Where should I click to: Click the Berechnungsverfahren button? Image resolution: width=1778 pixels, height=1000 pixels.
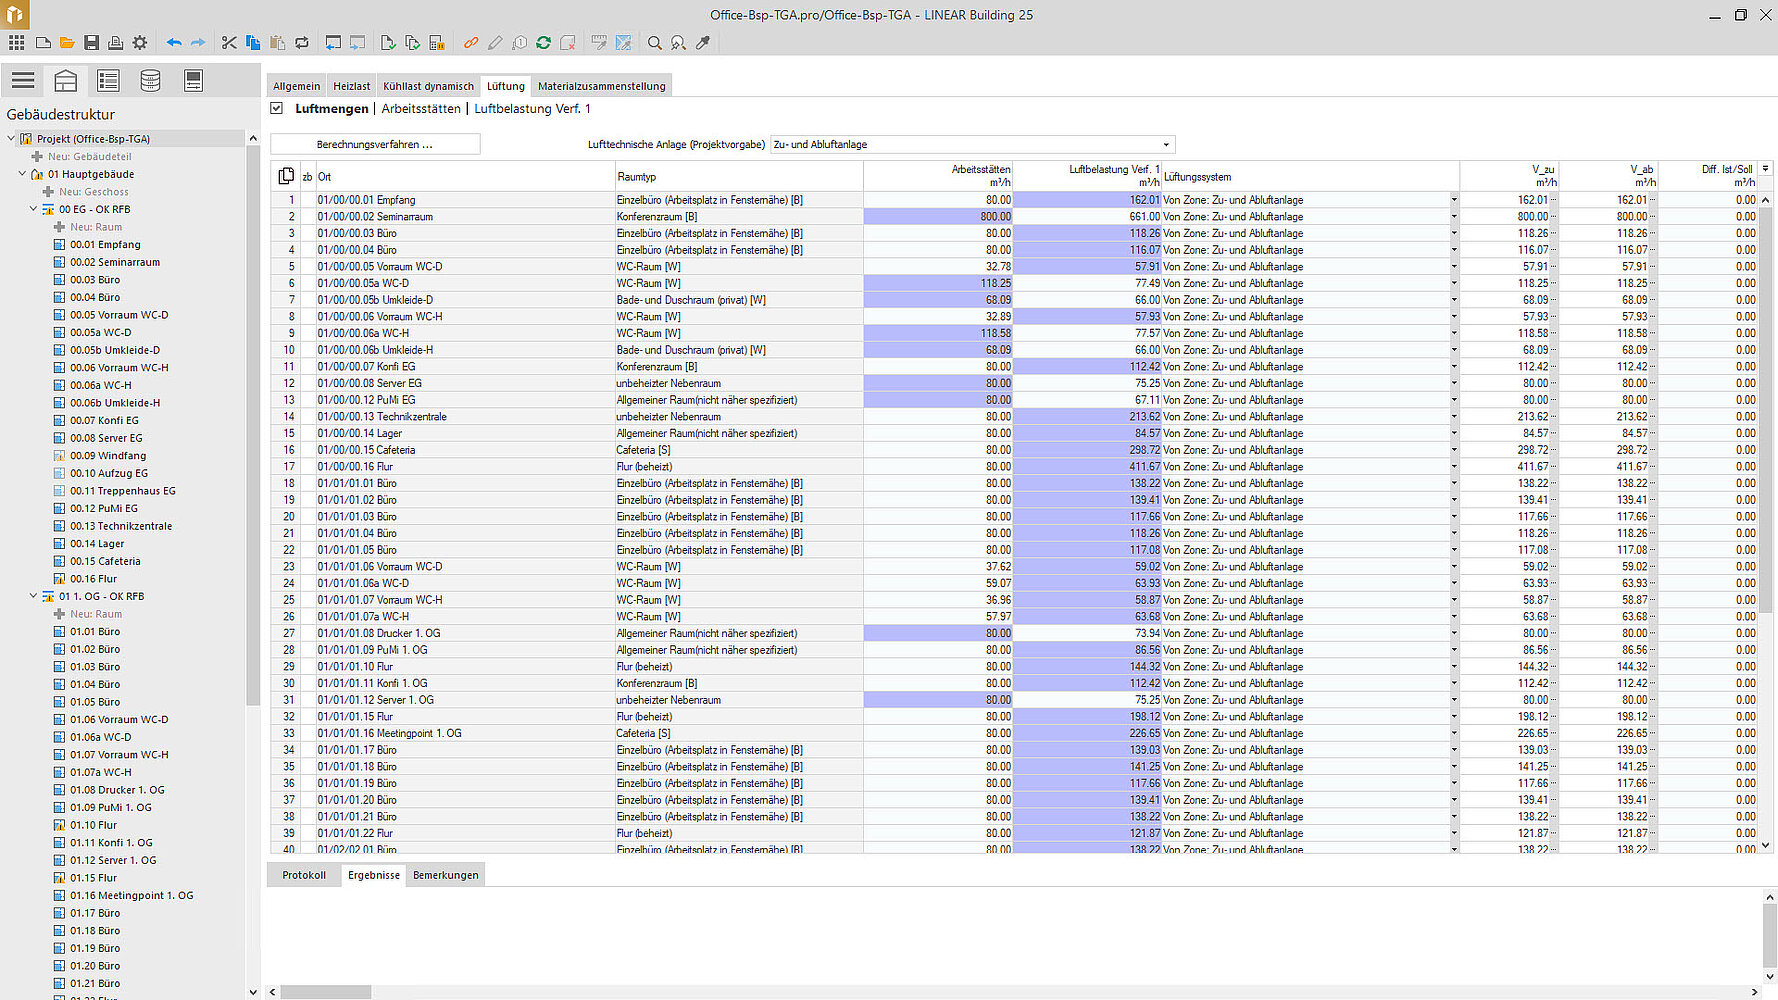click(375, 145)
